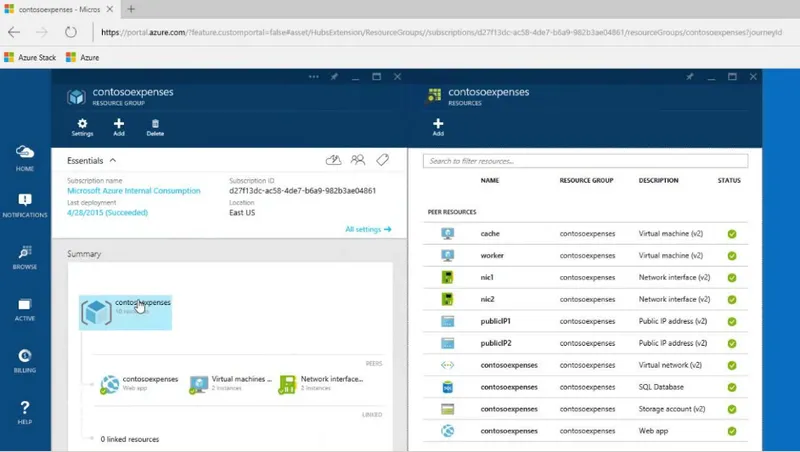Open Help in the left sidebar
The image size is (800, 452).
click(x=24, y=413)
